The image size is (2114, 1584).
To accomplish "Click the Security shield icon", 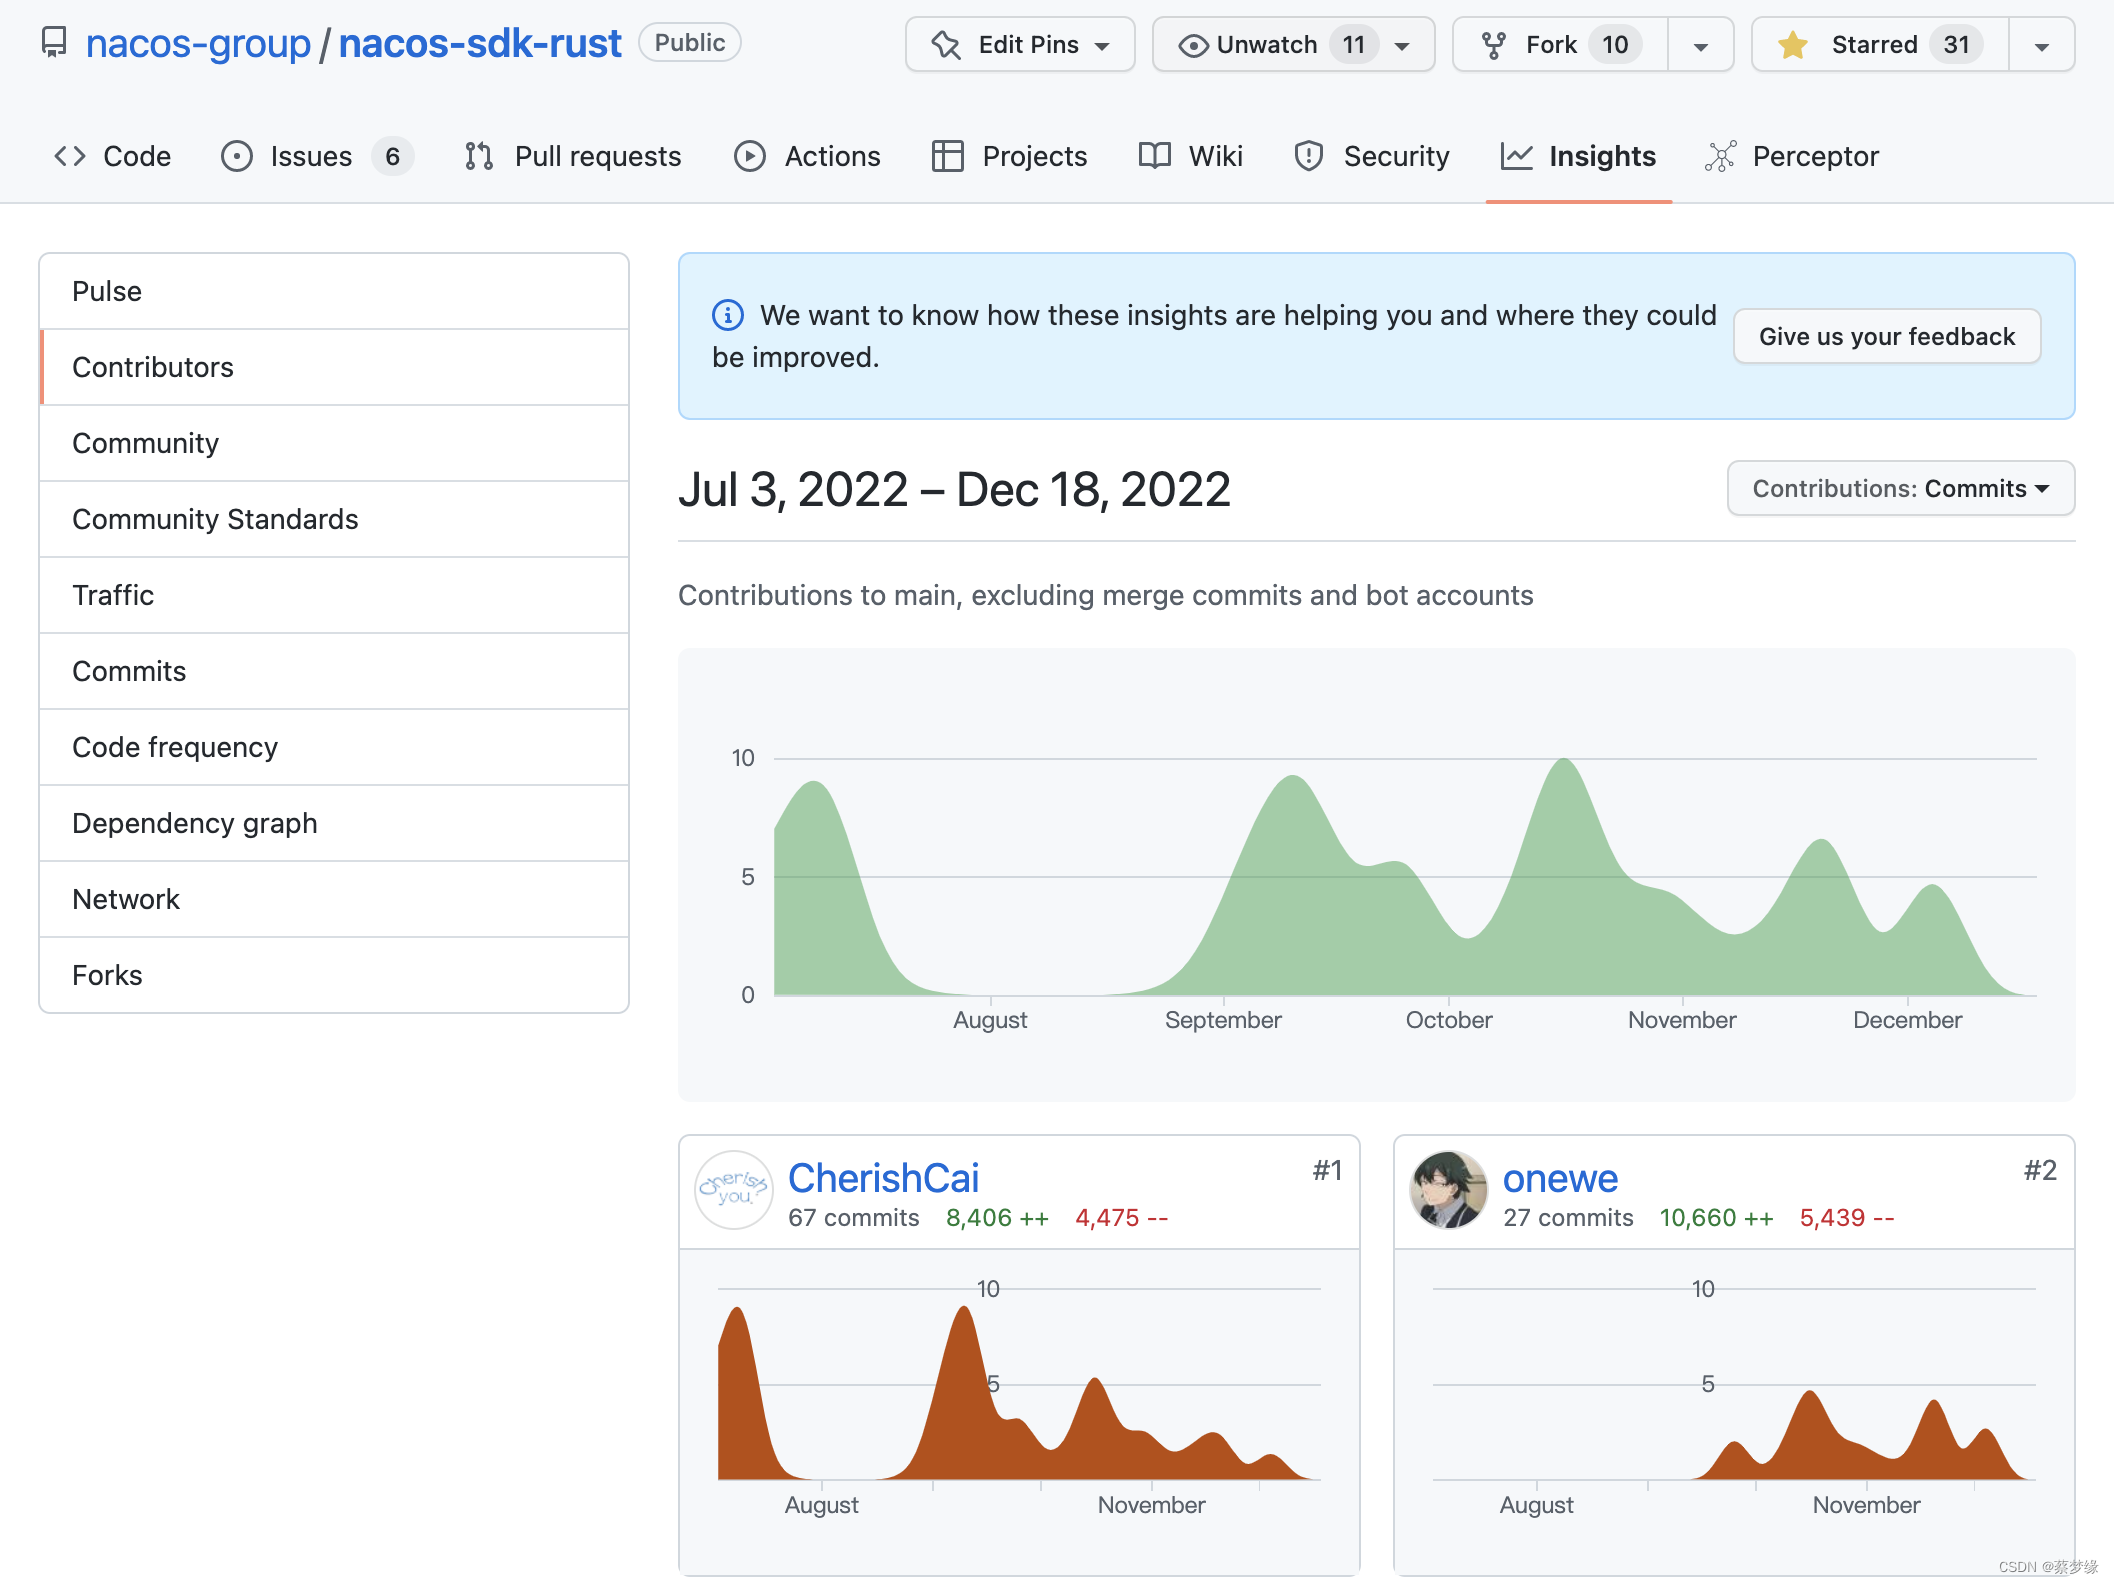I will click(1308, 156).
